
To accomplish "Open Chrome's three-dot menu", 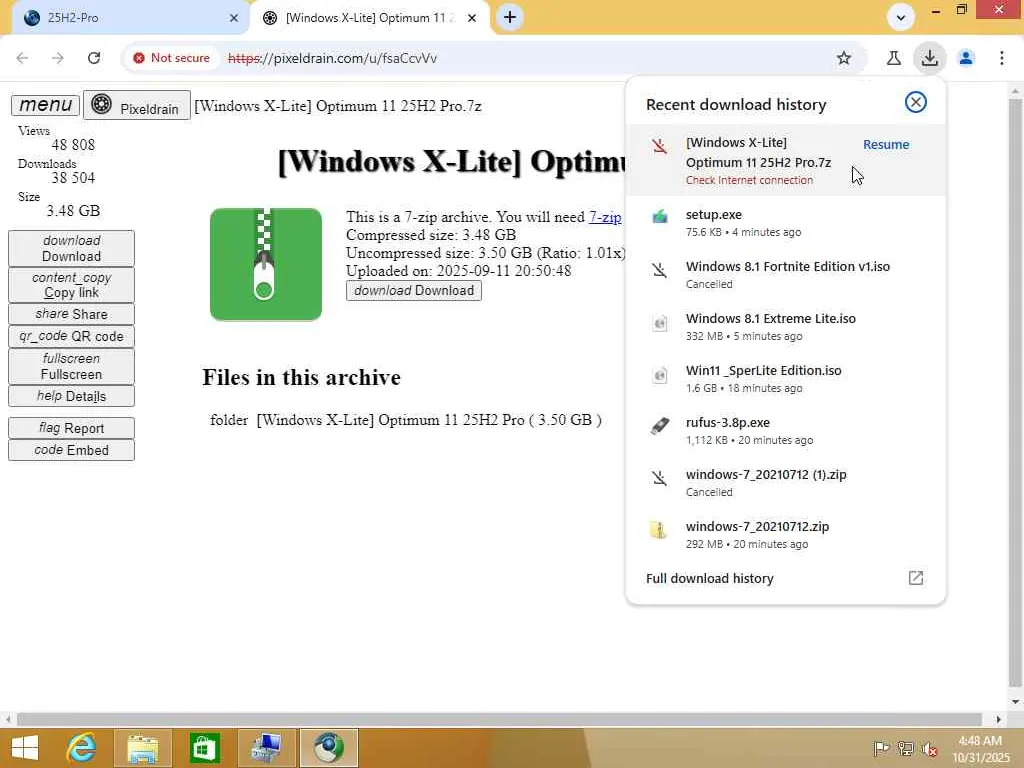I will pos(1001,58).
